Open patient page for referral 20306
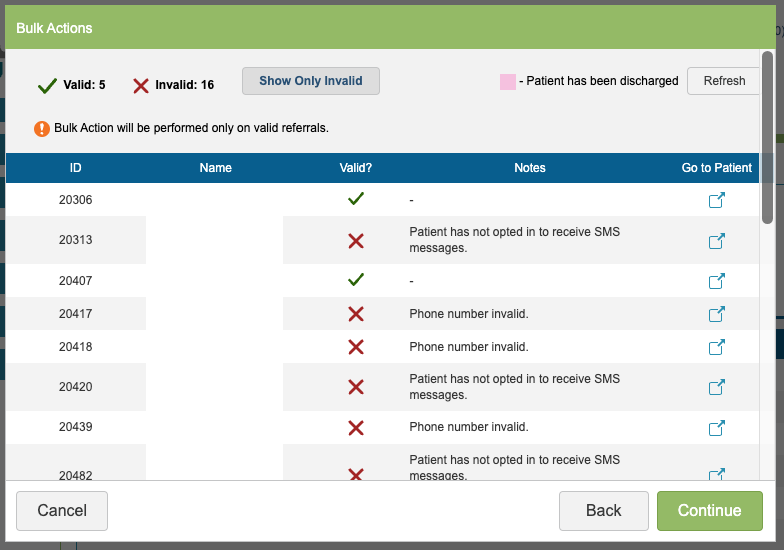The width and height of the screenshot is (784, 550). click(x=716, y=200)
